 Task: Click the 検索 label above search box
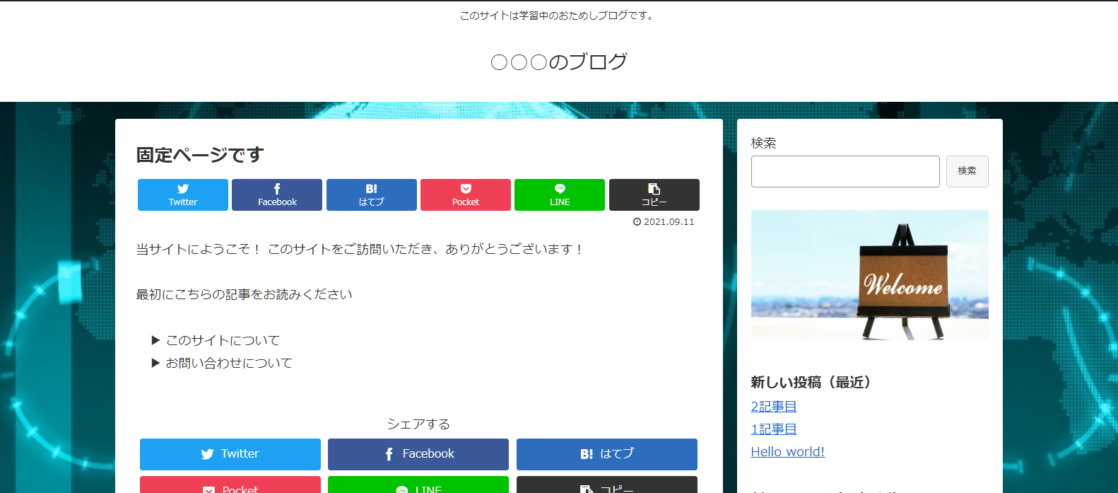[x=764, y=143]
